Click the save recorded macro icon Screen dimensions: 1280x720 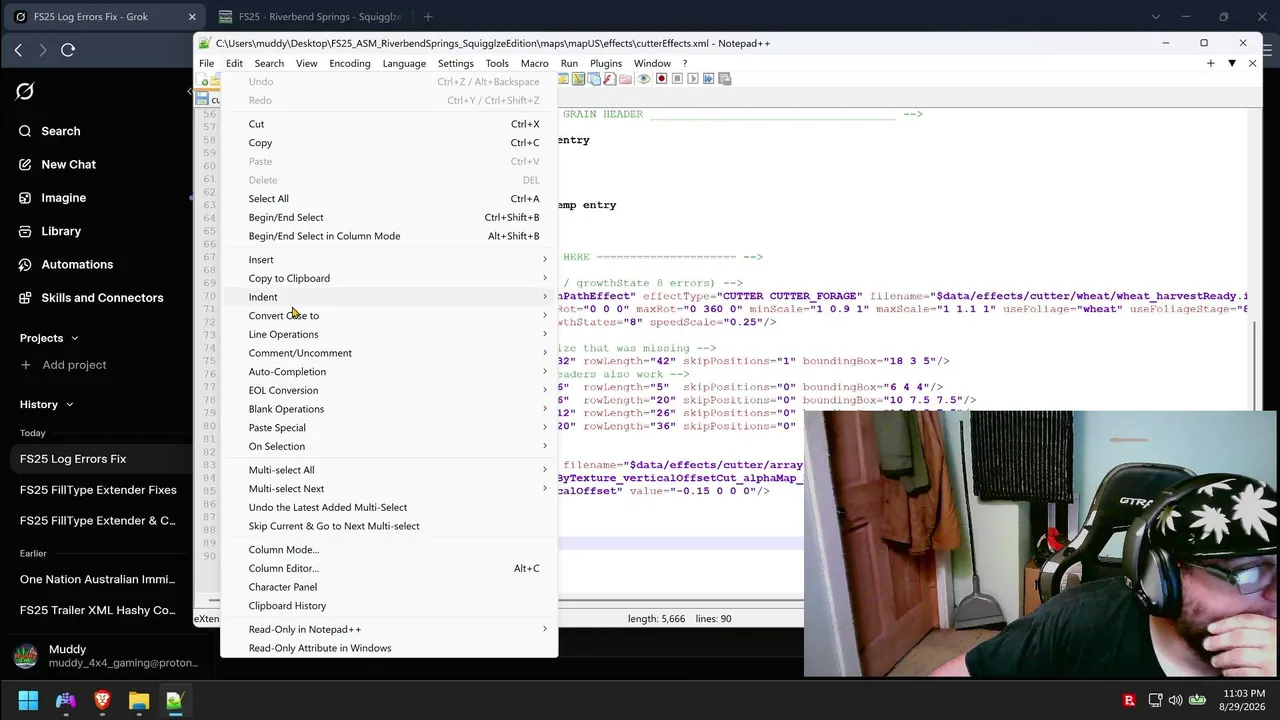point(724,79)
